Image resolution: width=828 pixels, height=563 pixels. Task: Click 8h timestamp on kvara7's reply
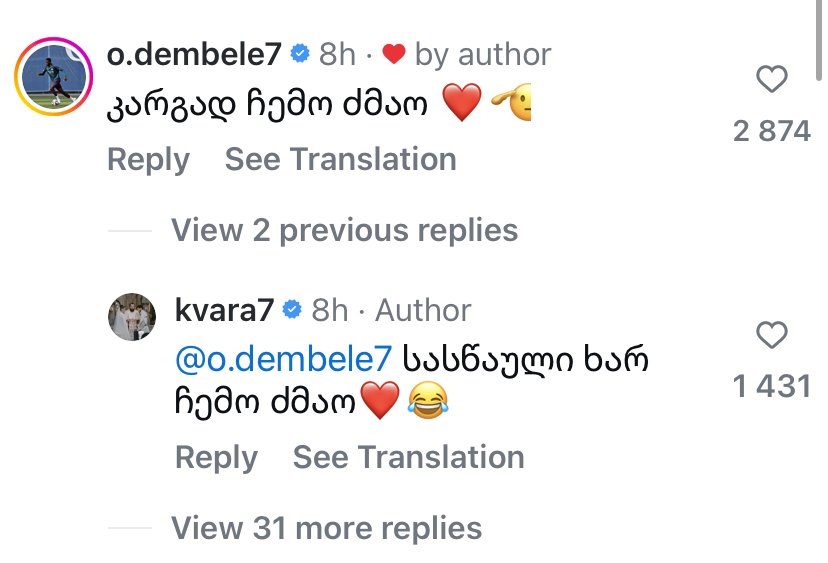[330, 310]
